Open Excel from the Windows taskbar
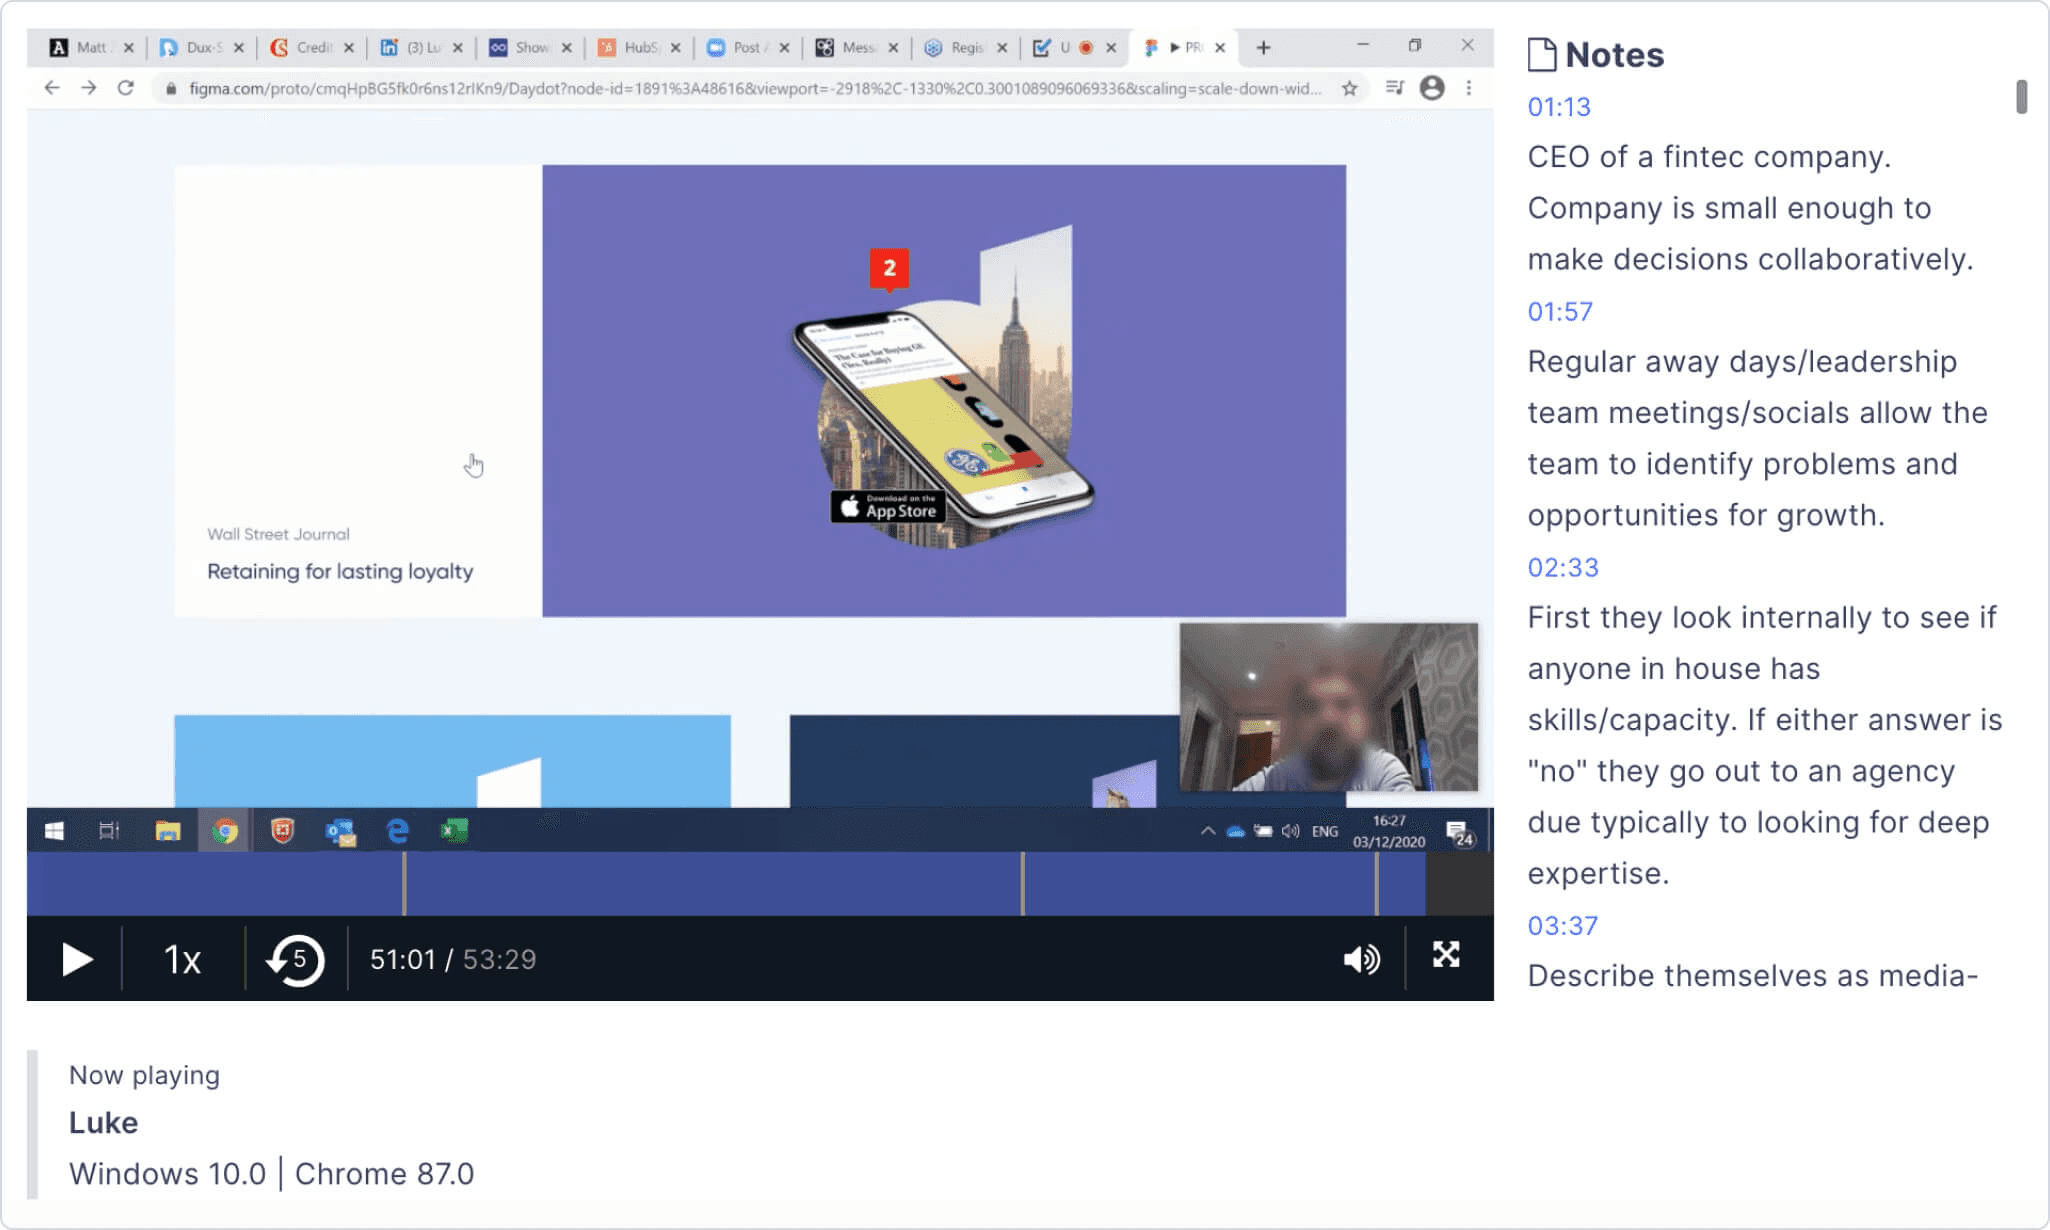Screen dimensions: 2050x1230 pos(454,831)
